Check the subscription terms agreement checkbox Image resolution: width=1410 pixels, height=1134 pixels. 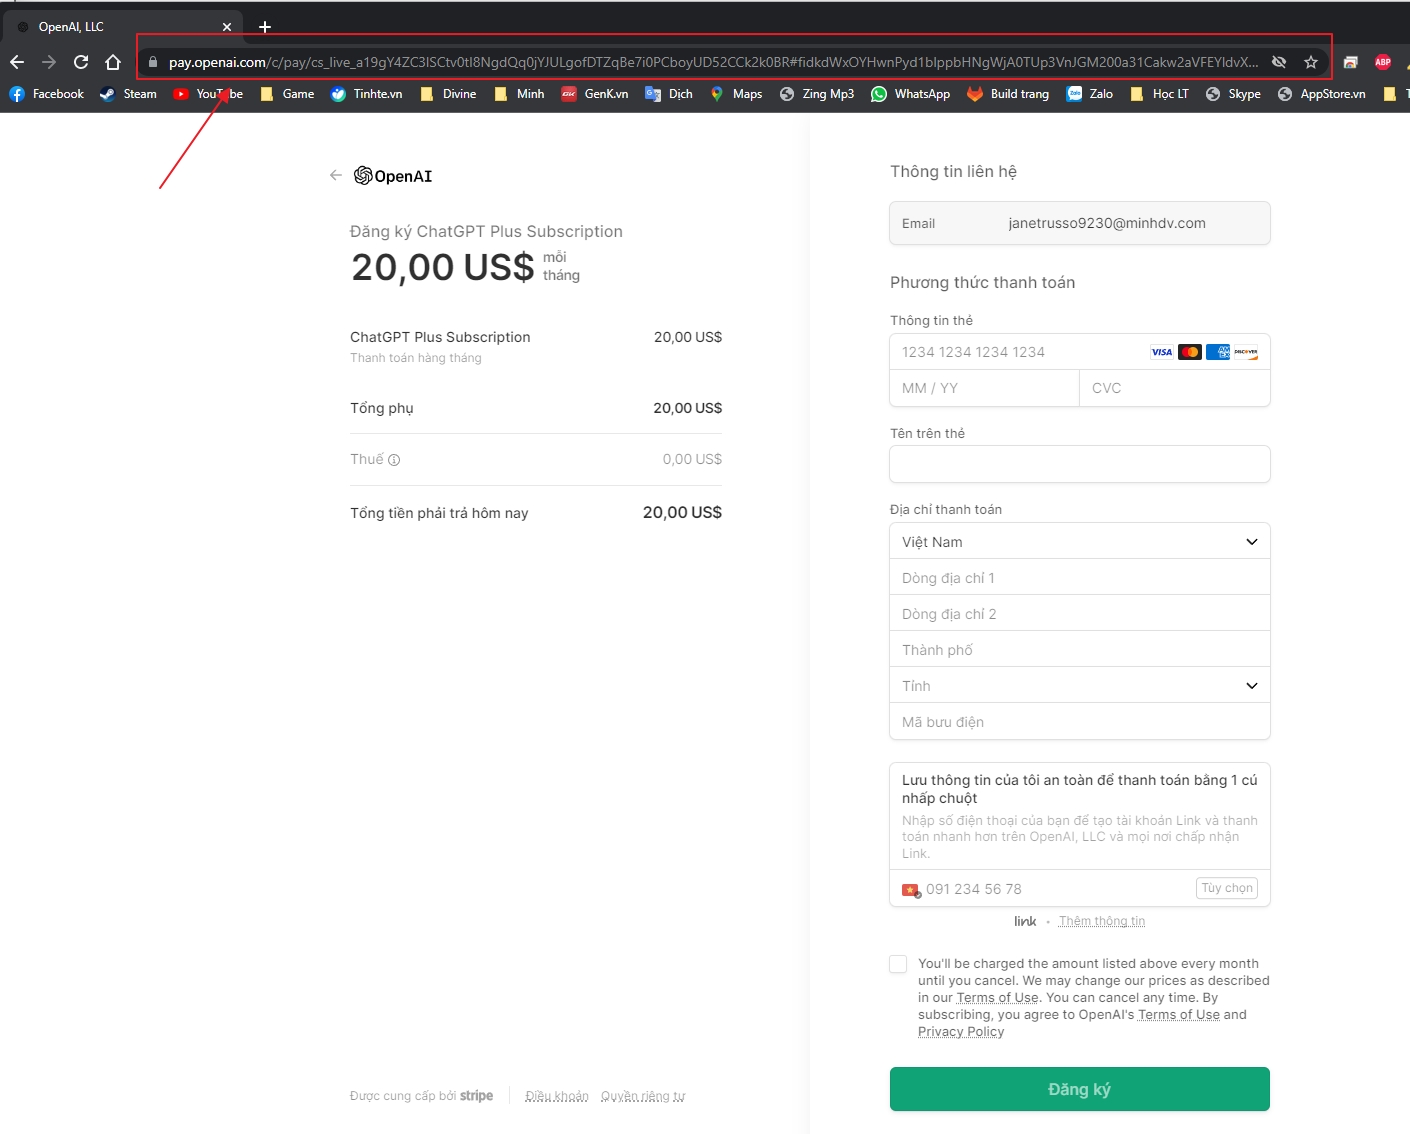(898, 964)
